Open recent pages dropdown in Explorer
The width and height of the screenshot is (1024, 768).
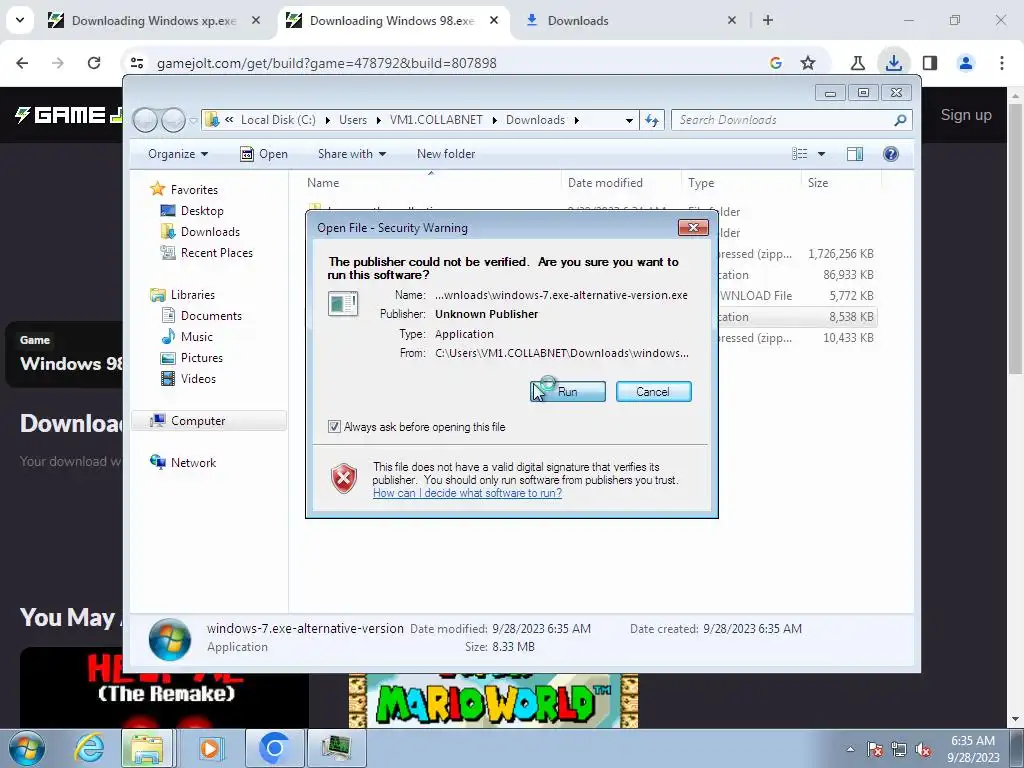(193, 120)
